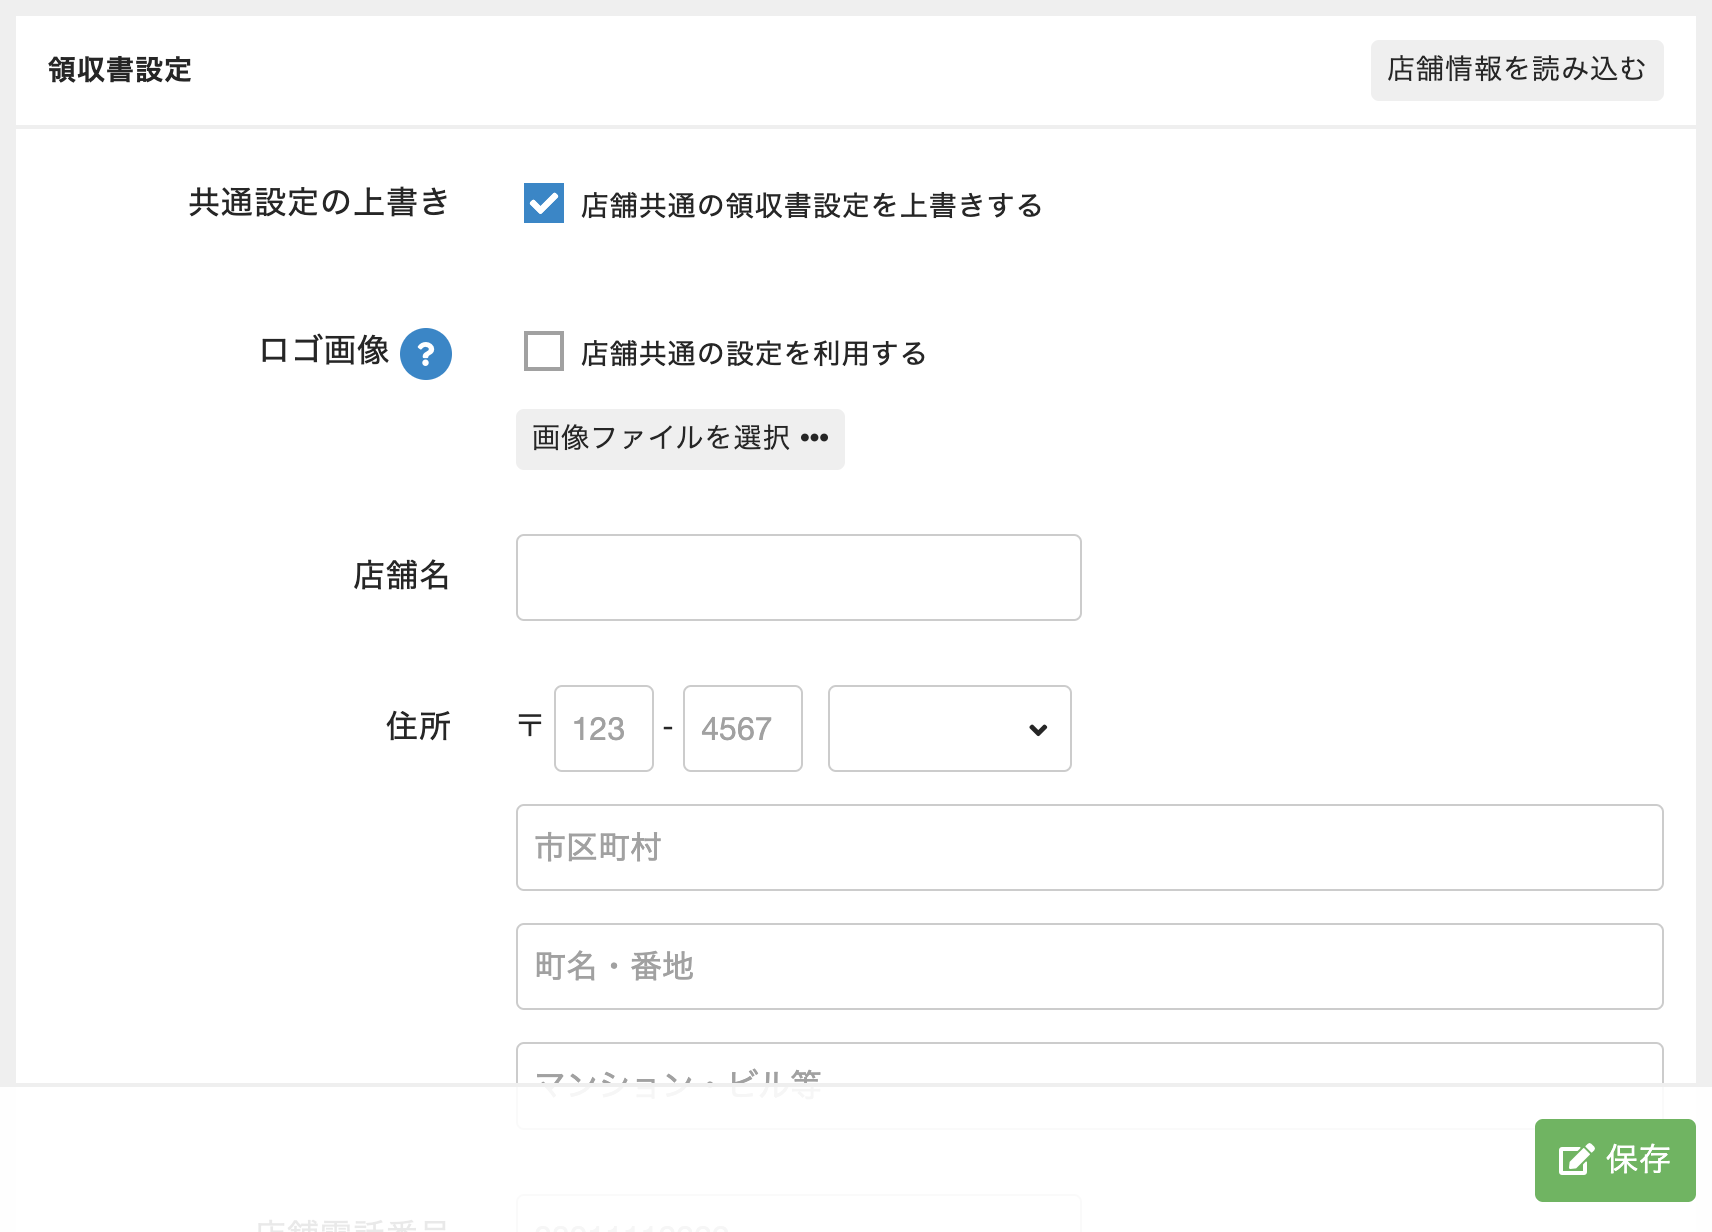Click into the 町名・番地 input
The width and height of the screenshot is (1712, 1232).
click(1088, 967)
